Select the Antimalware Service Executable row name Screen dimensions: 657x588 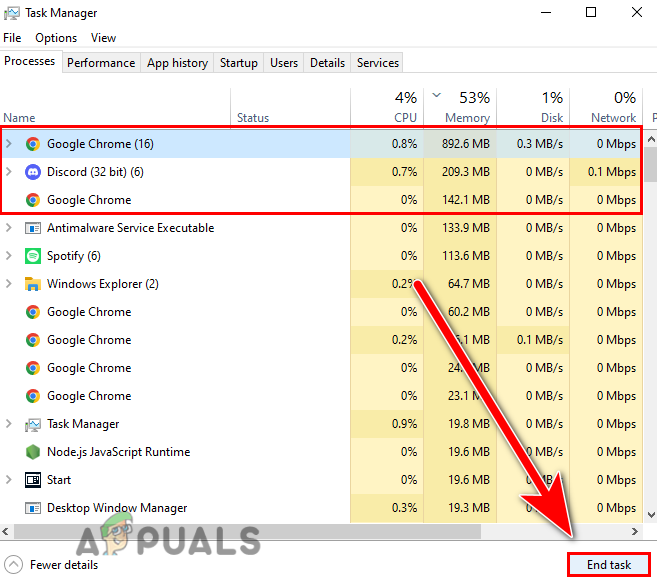[130, 228]
